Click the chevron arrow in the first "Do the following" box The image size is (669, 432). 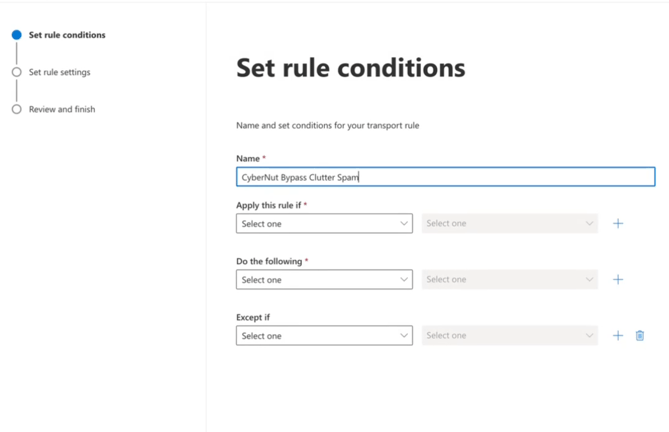point(404,280)
